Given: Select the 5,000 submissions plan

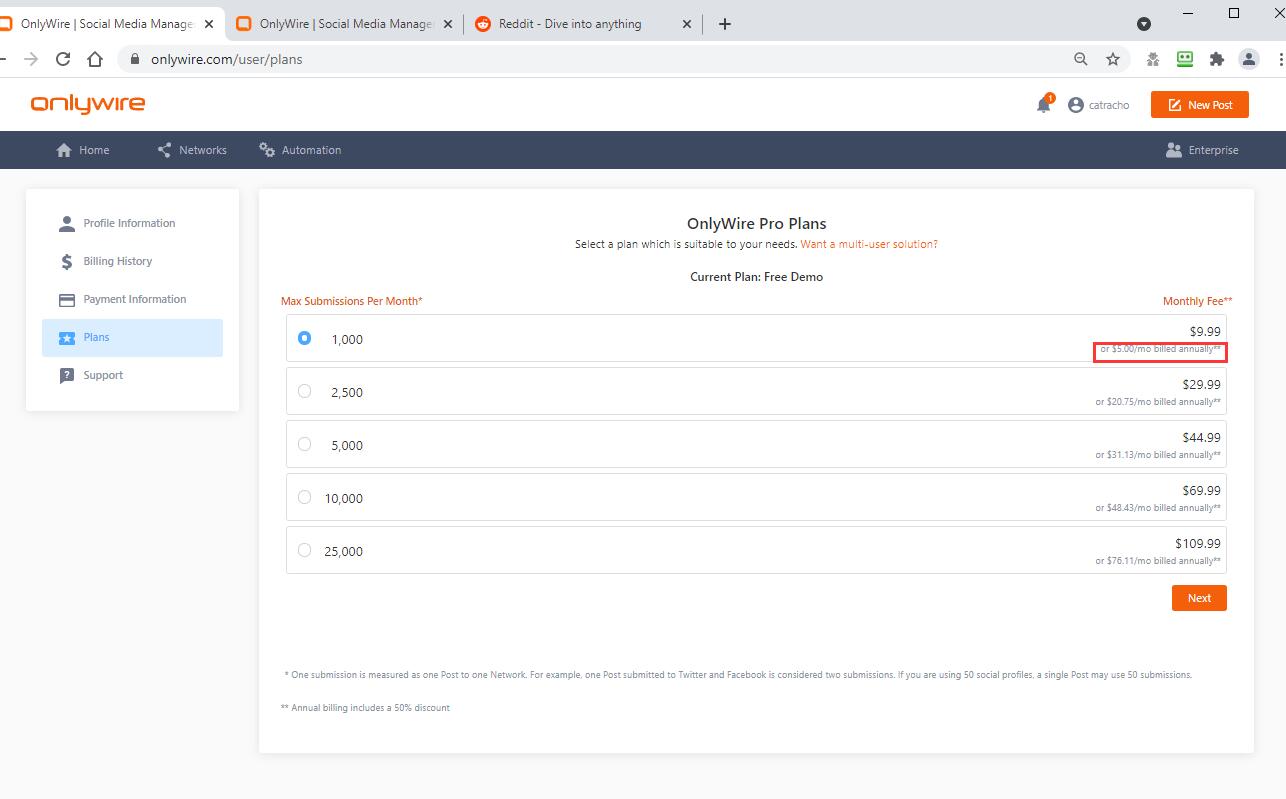Looking at the screenshot, I should (x=305, y=444).
